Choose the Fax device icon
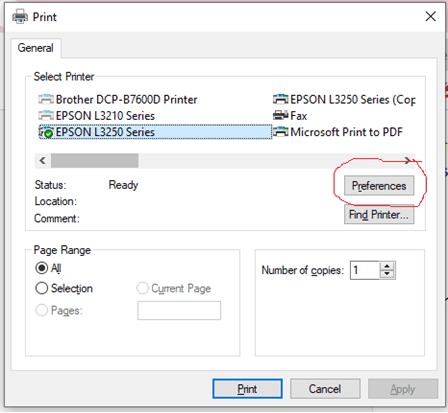448x413 pixels. point(281,116)
